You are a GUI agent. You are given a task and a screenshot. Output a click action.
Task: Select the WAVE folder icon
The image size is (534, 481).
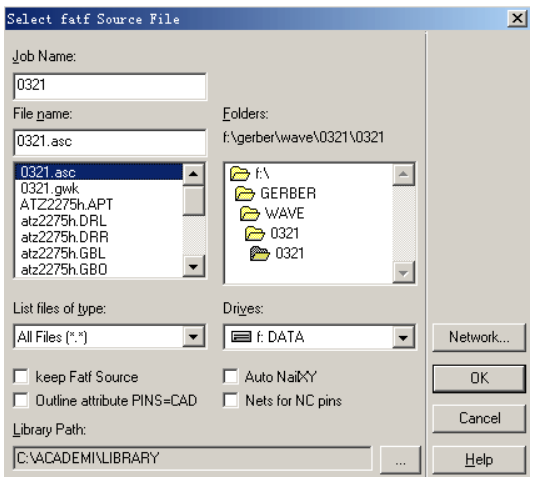(x=250, y=213)
